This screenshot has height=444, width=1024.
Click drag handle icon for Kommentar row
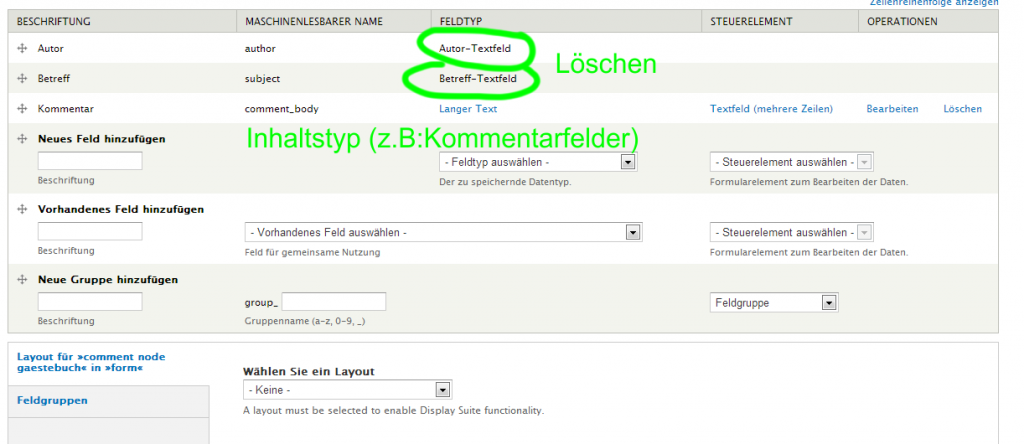pyautogui.click(x=22, y=109)
